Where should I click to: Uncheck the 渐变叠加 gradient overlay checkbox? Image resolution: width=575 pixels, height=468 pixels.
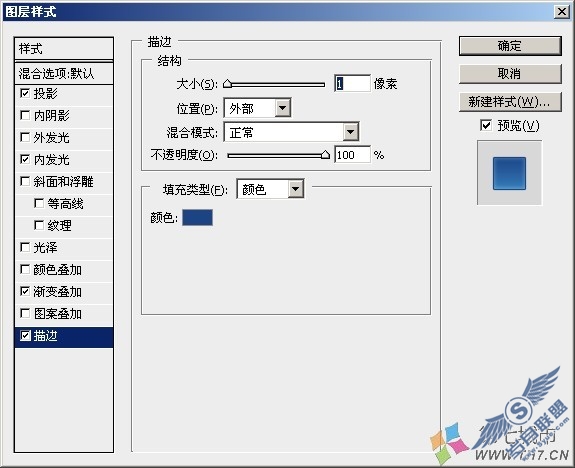click(25, 291)
